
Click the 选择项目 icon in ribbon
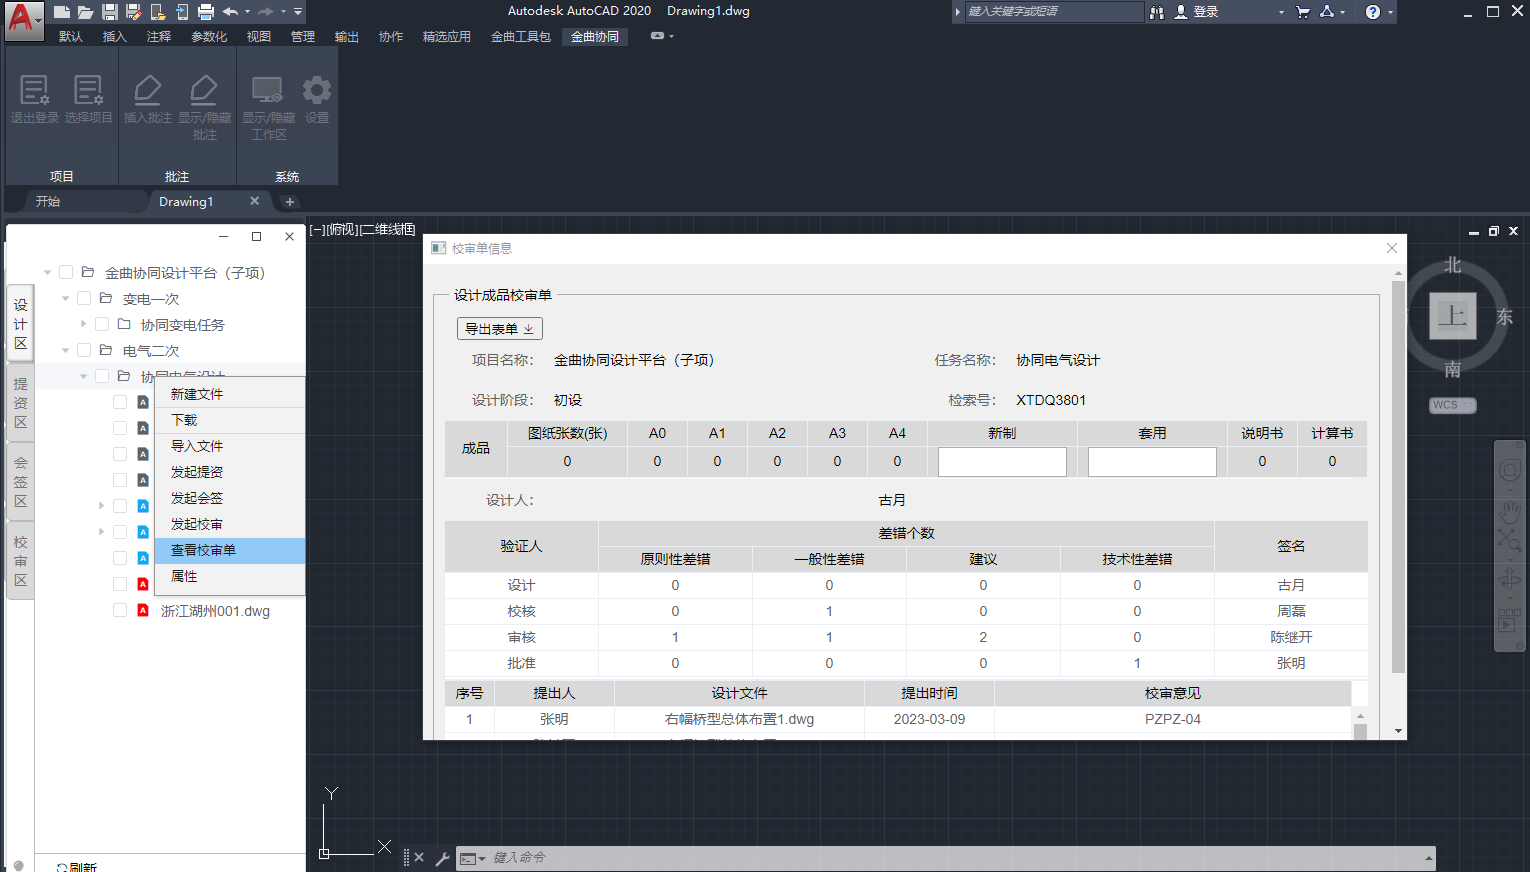coord(88,92)
